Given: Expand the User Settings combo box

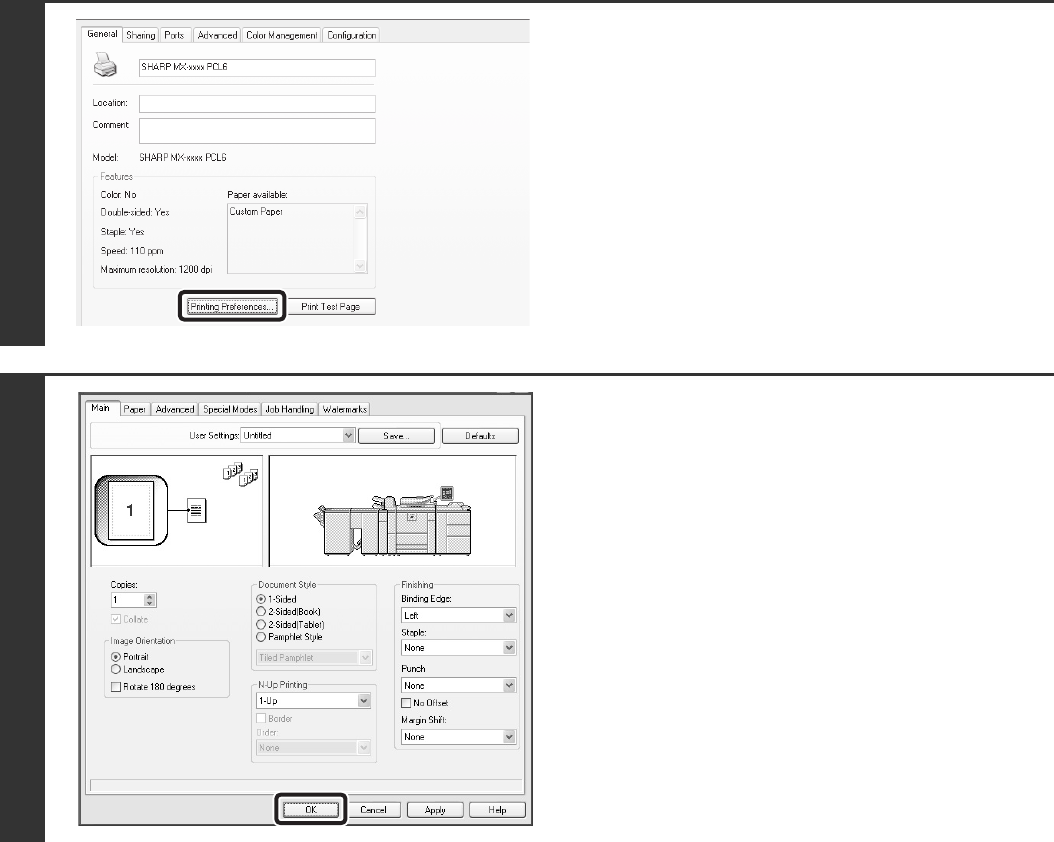Looking at the screenshot, I should pyautogui.click(x=348, y=436).
